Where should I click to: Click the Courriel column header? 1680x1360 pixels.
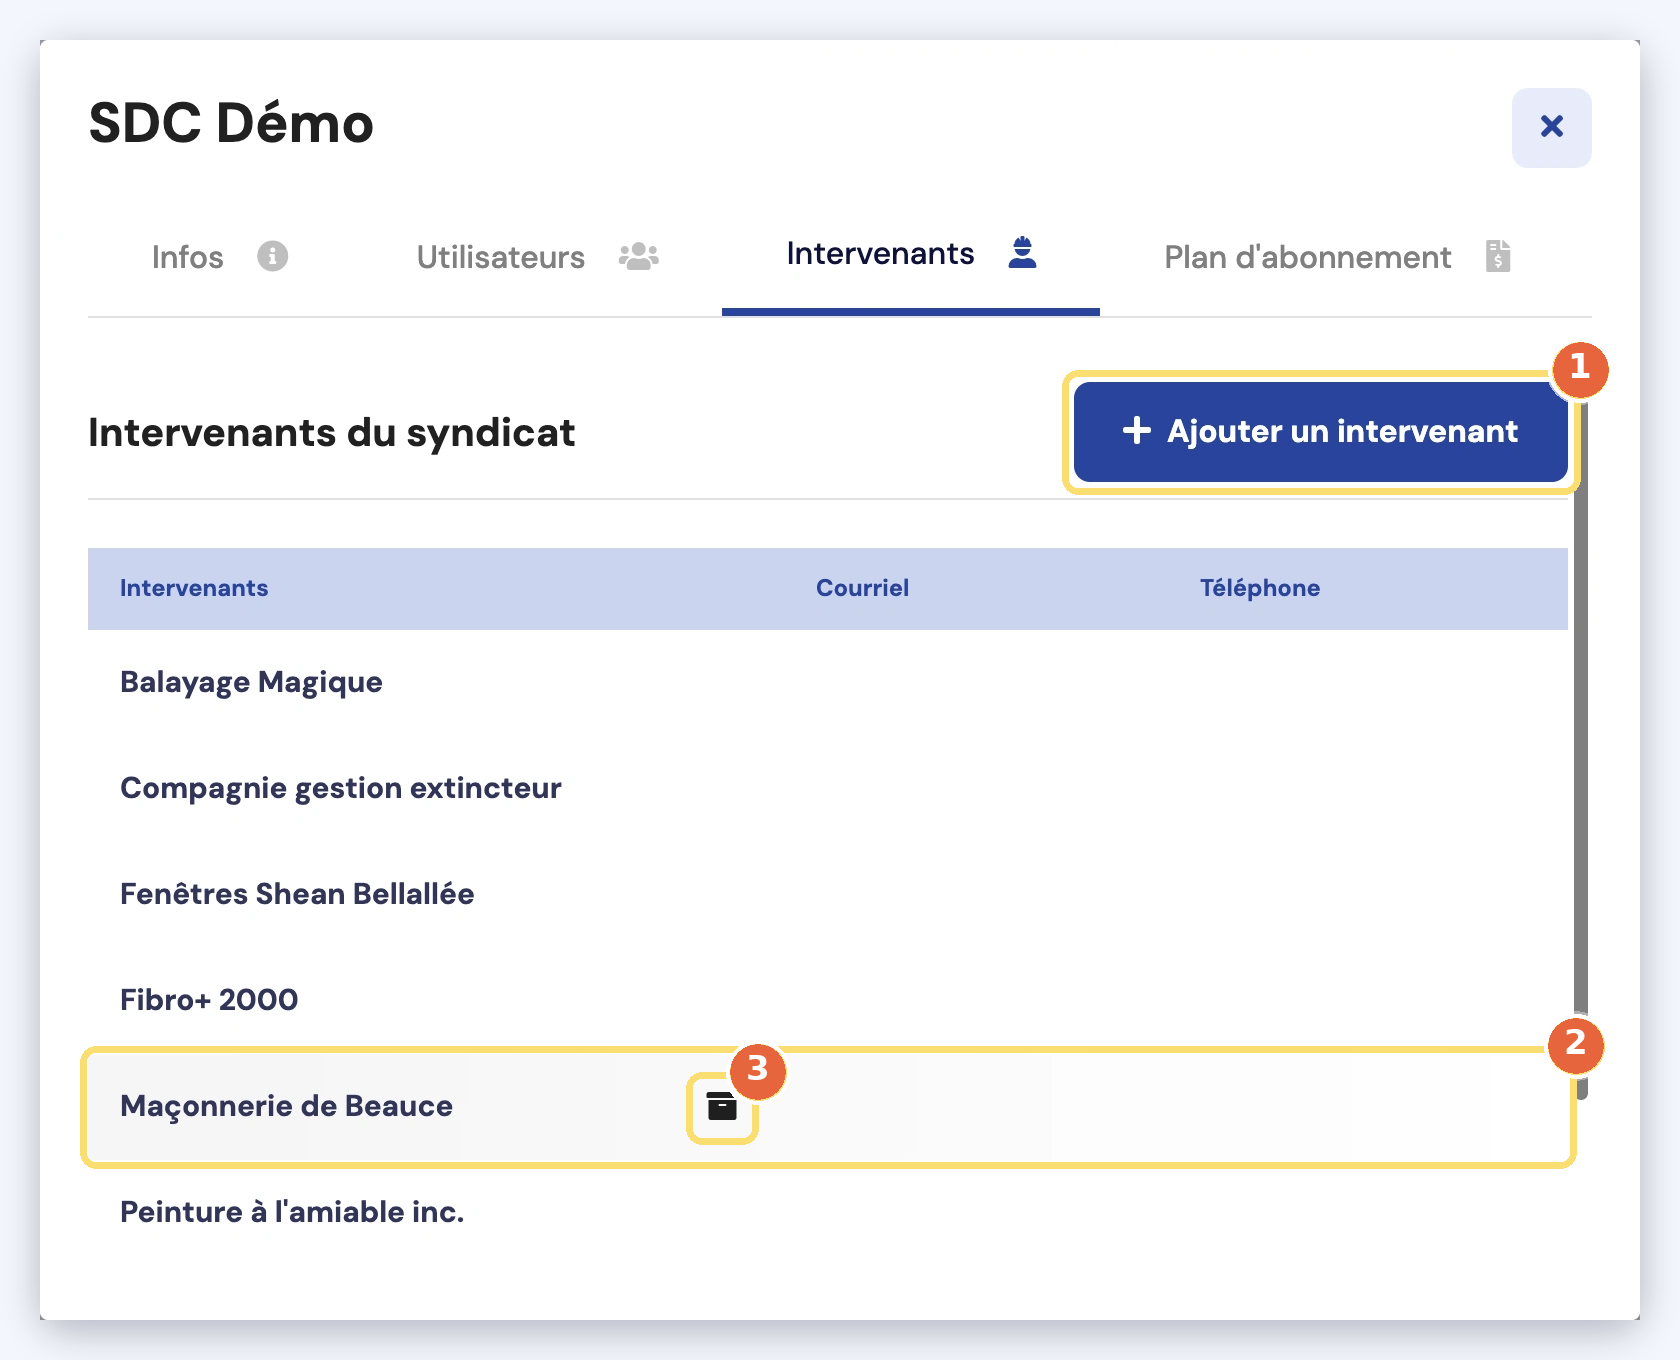[862, 588]
